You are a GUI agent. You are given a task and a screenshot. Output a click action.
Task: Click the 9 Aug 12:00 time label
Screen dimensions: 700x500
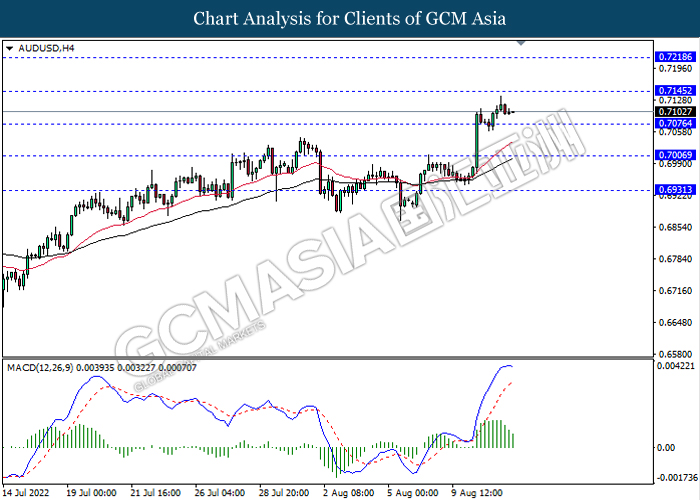pyautogui.click(x=477, y=493)
